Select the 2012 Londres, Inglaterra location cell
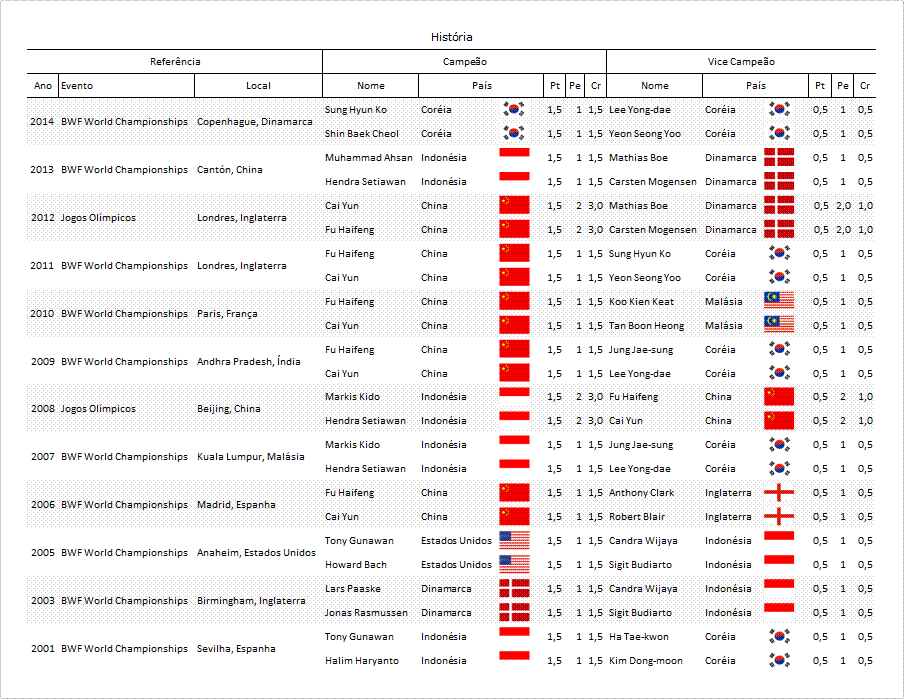 click(x=242, y=217)
